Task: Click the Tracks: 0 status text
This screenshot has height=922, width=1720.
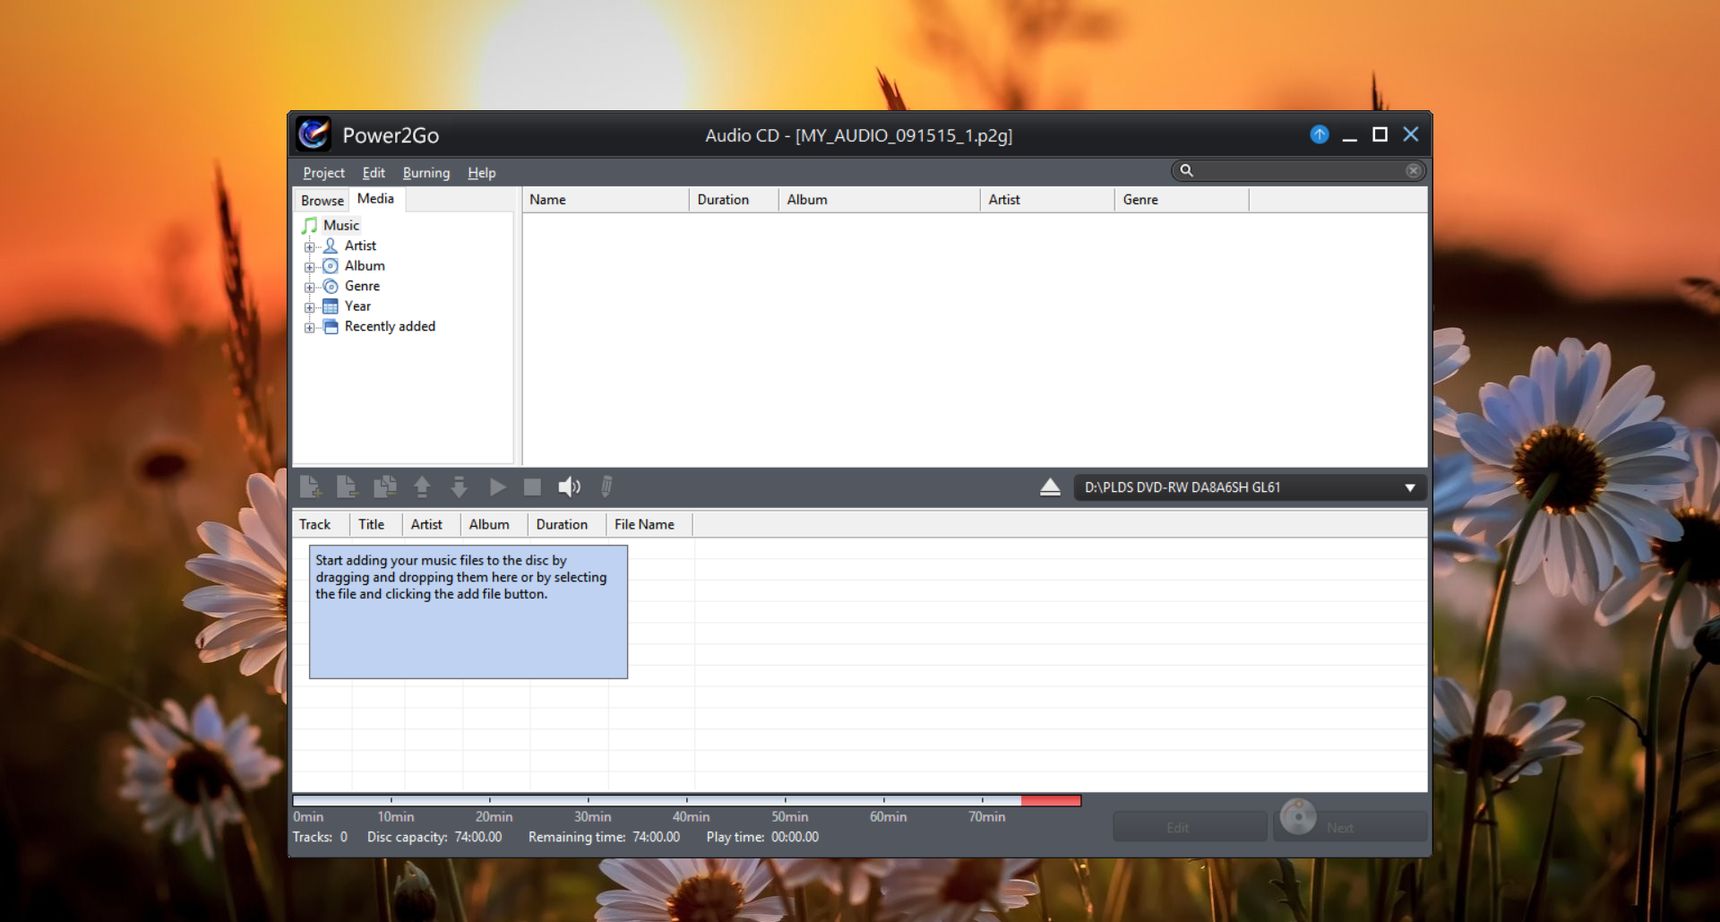Action: click(x=320, y=837)
